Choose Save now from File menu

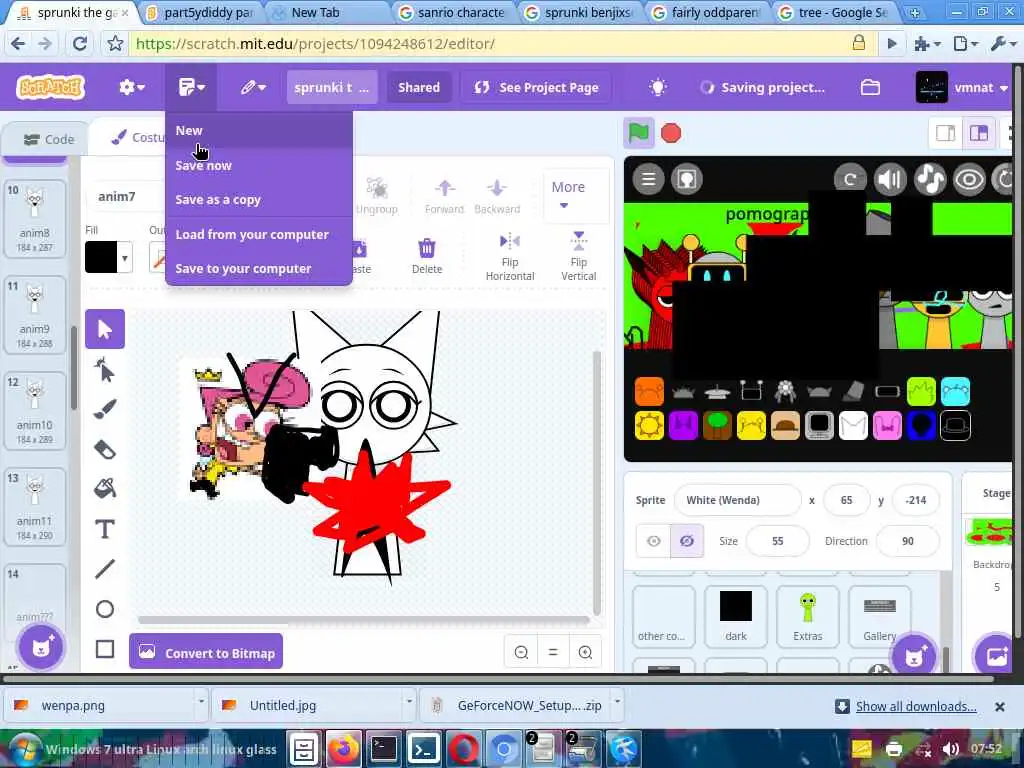(x=259, y=165)
